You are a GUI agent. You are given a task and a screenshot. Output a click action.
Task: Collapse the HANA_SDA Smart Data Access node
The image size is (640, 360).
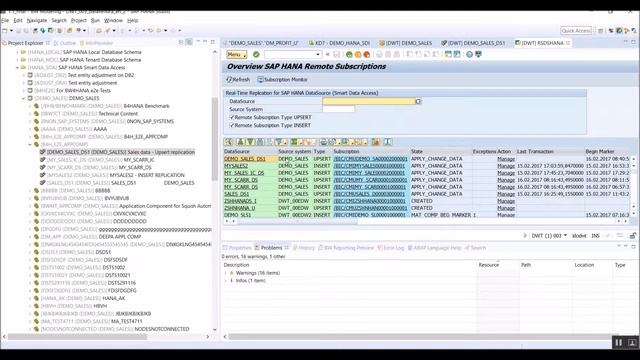coord(18,67)
